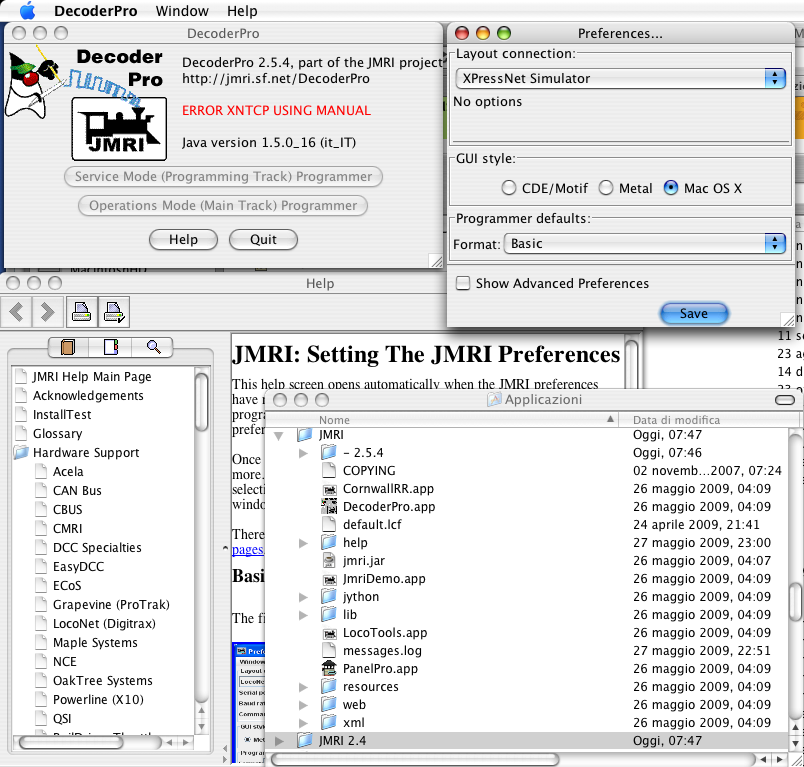This screenshot has height=767, width=804.
Task: Click the jython folder icon
Action: (329, 596)
